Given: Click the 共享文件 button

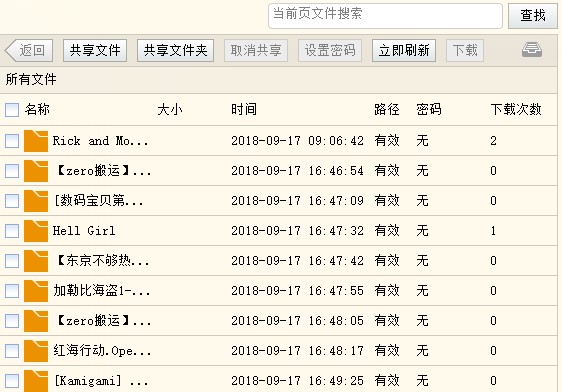Looking at the screenshot, I should [x=95, y=51].
